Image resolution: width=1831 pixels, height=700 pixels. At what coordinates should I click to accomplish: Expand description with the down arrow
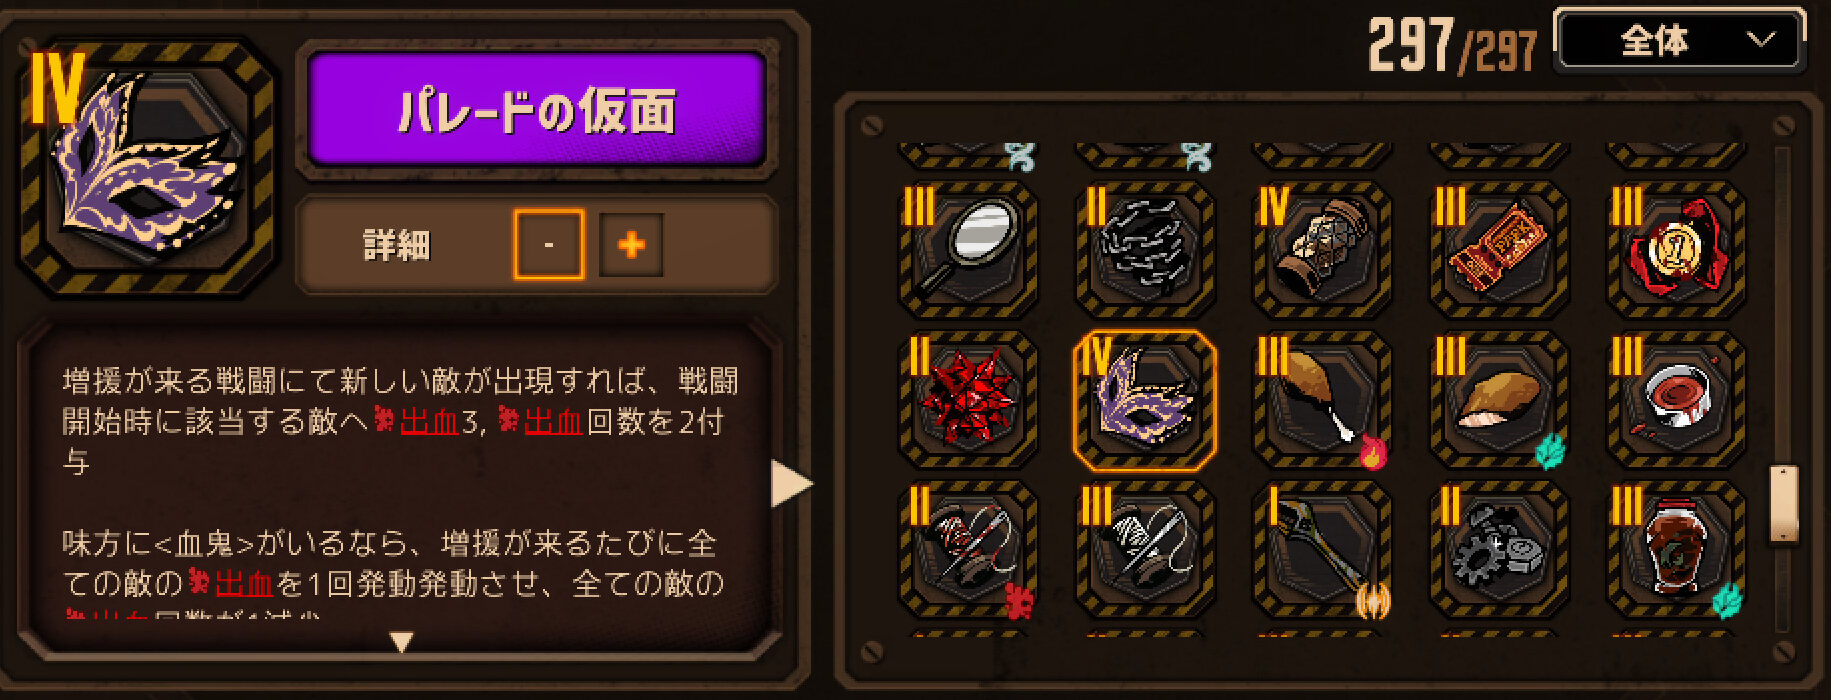pyautogui.click(x=401, y=642)
